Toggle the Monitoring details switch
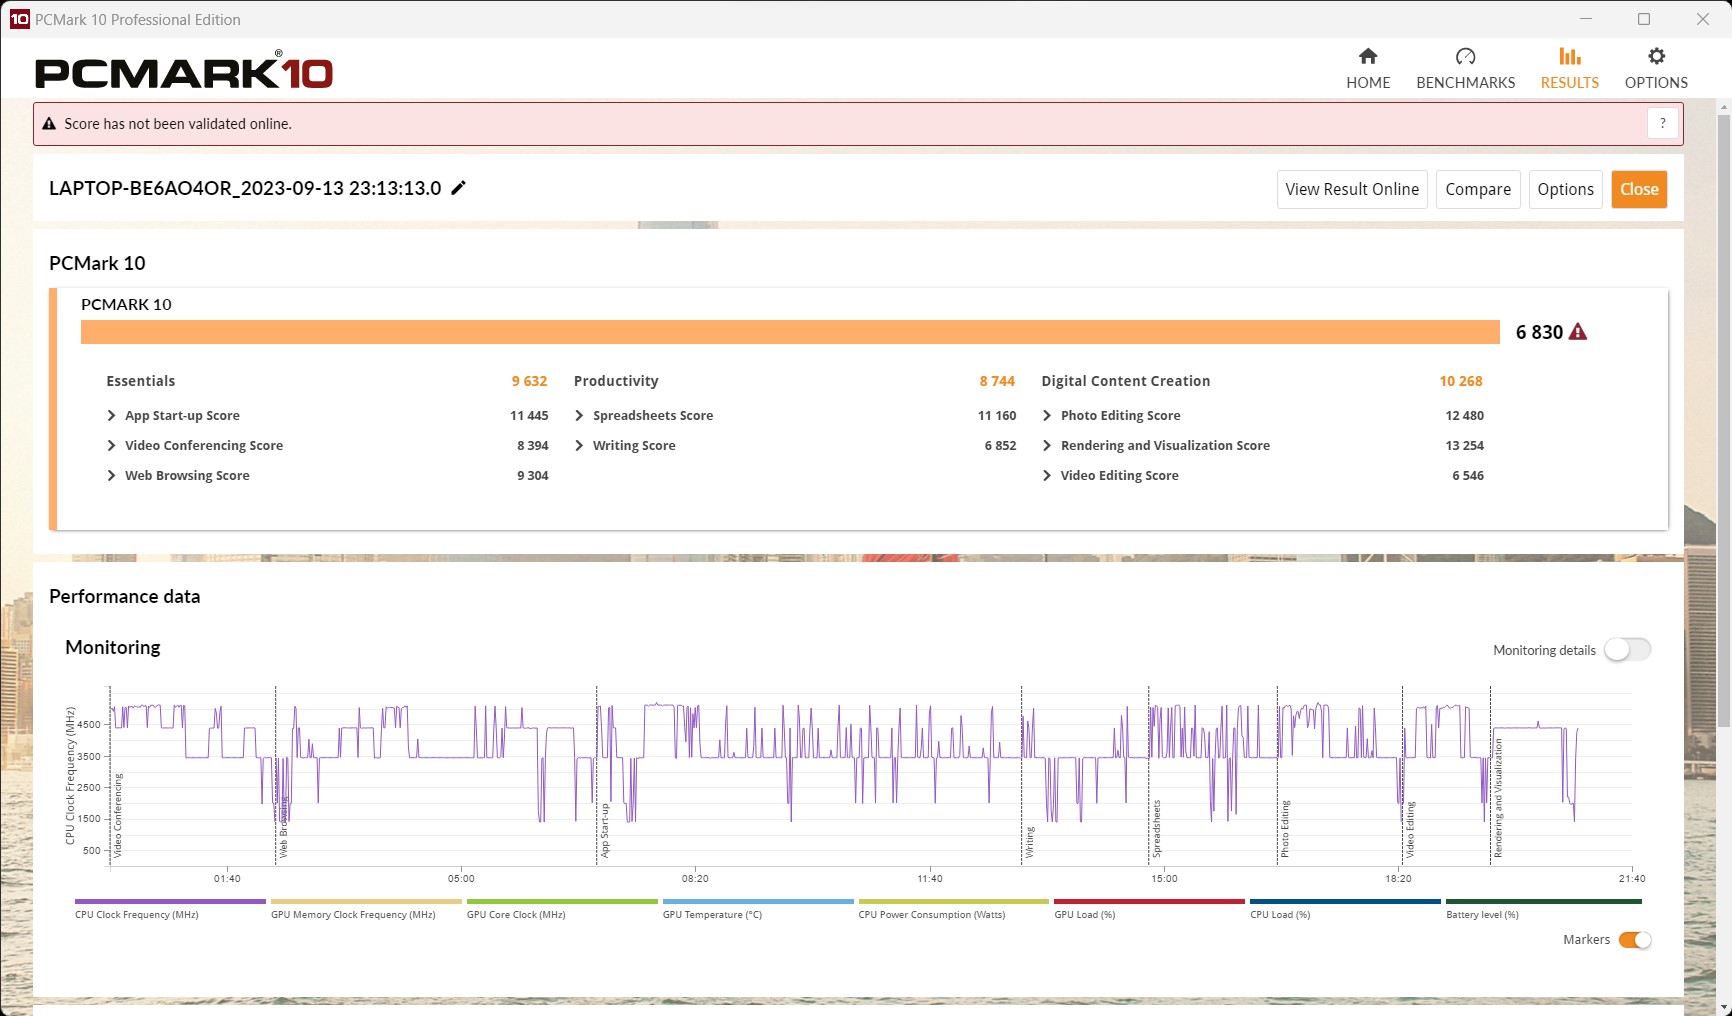Screen dimensions: 1732x1016 click(x=1627, y=650)
